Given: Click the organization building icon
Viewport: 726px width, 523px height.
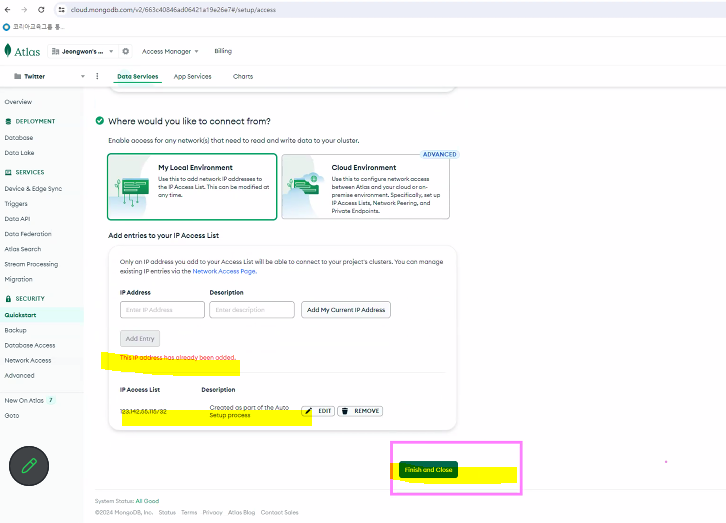Looking at the screenshot, I should click(56, 51).
